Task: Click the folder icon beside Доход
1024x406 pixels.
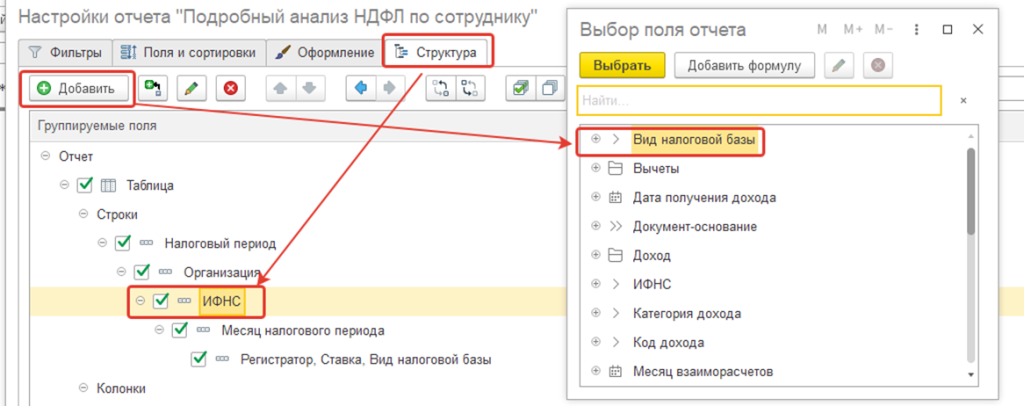Action: (615, 256)
